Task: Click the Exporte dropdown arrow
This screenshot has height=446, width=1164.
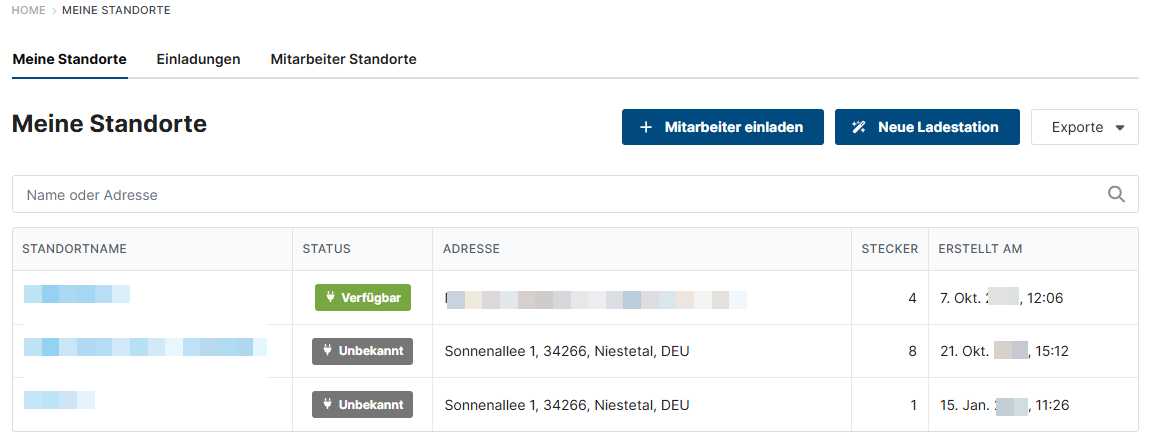Action: coord(1120,128)
